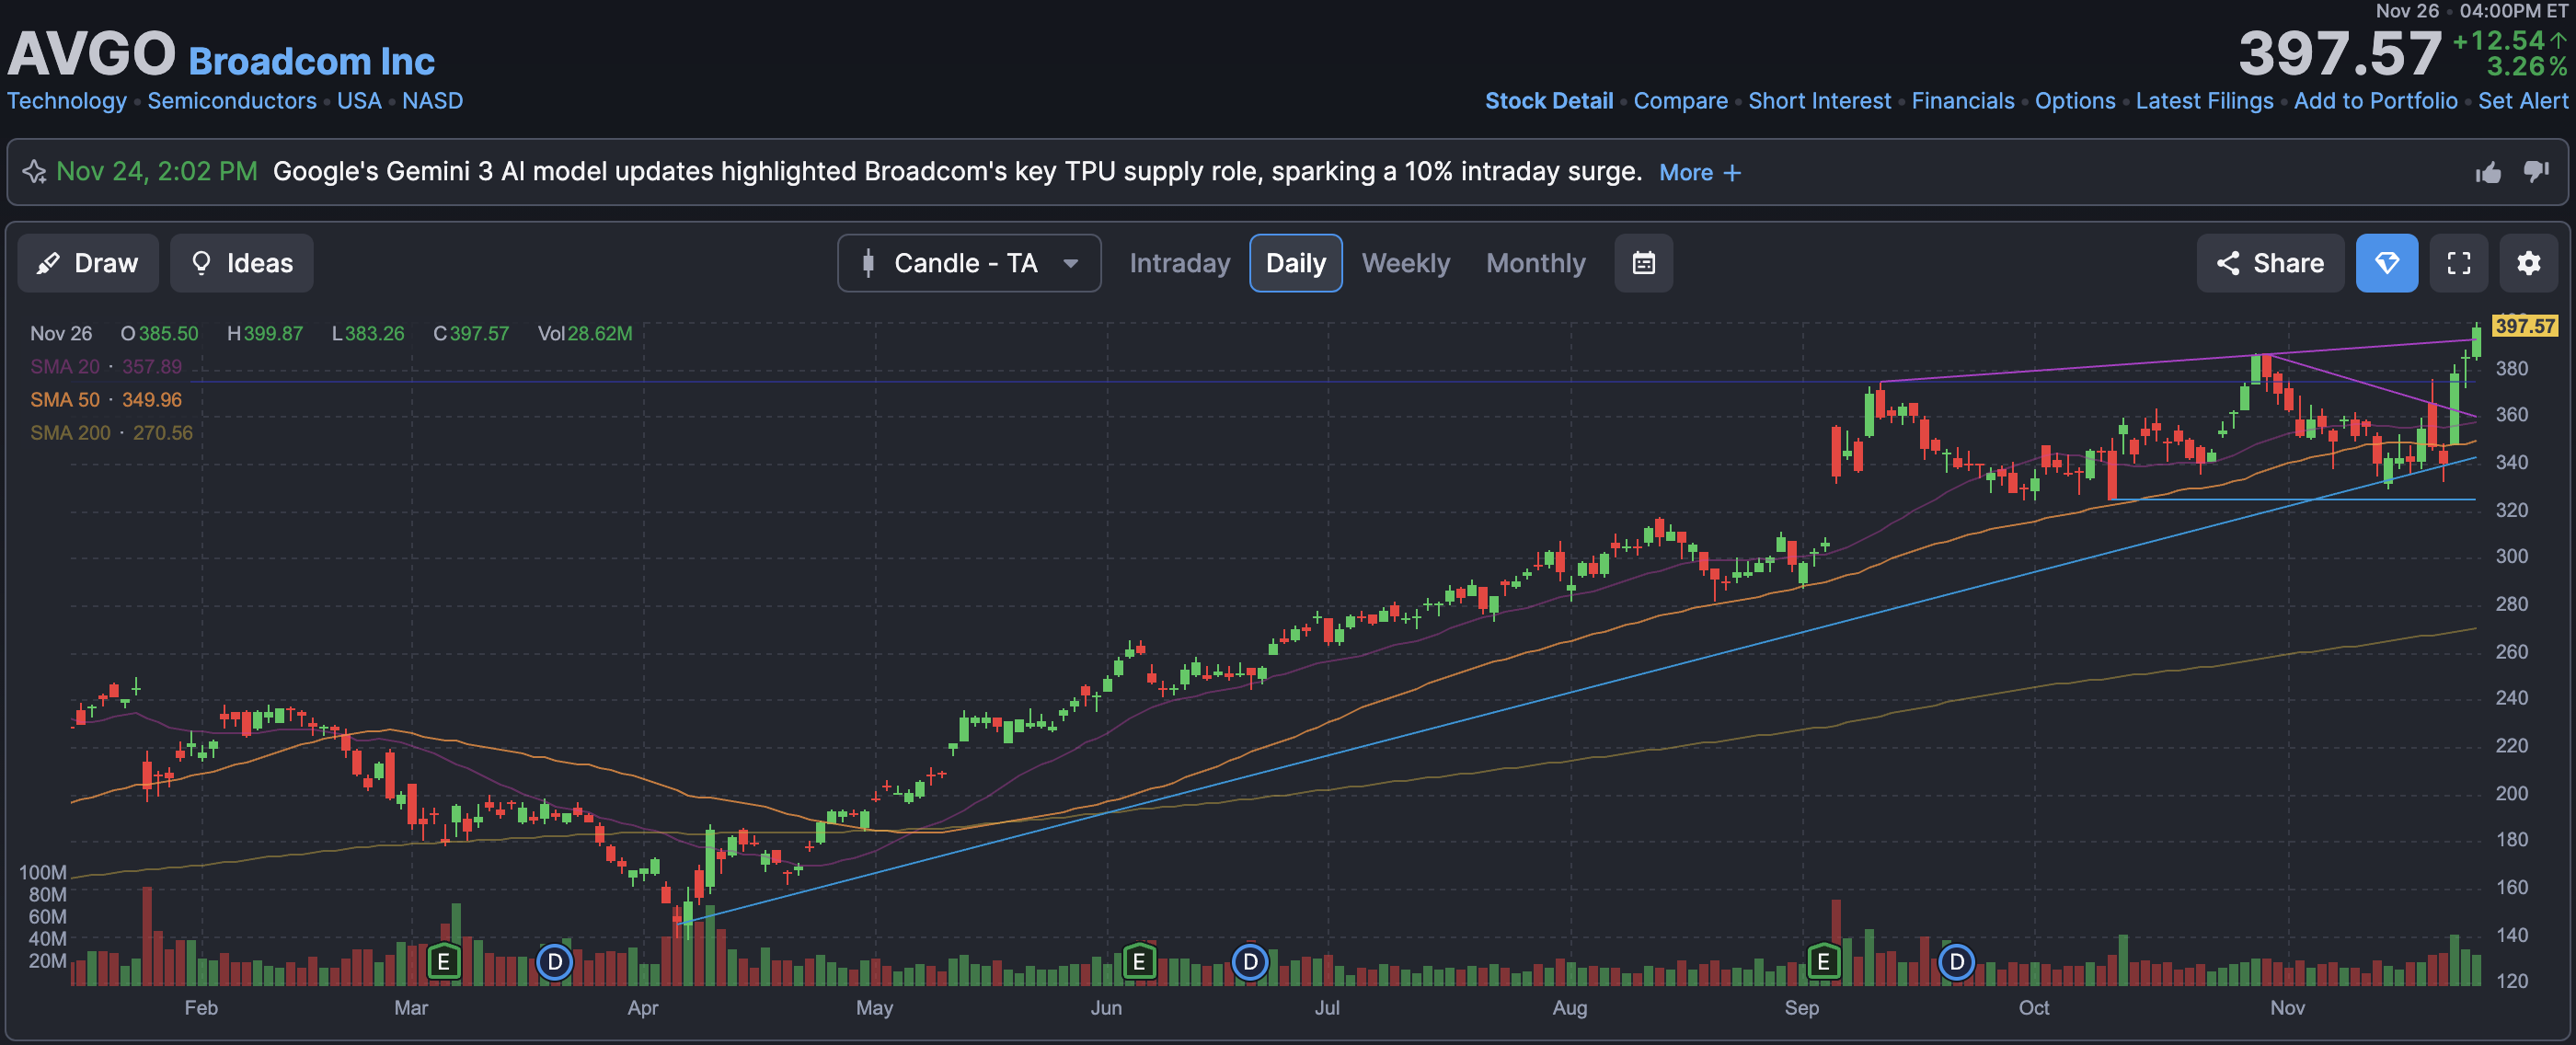Viewport: 2576px width, 1045px height.
Task: Select the Intraday timeframe
Action: click(x=1179, y=263)
